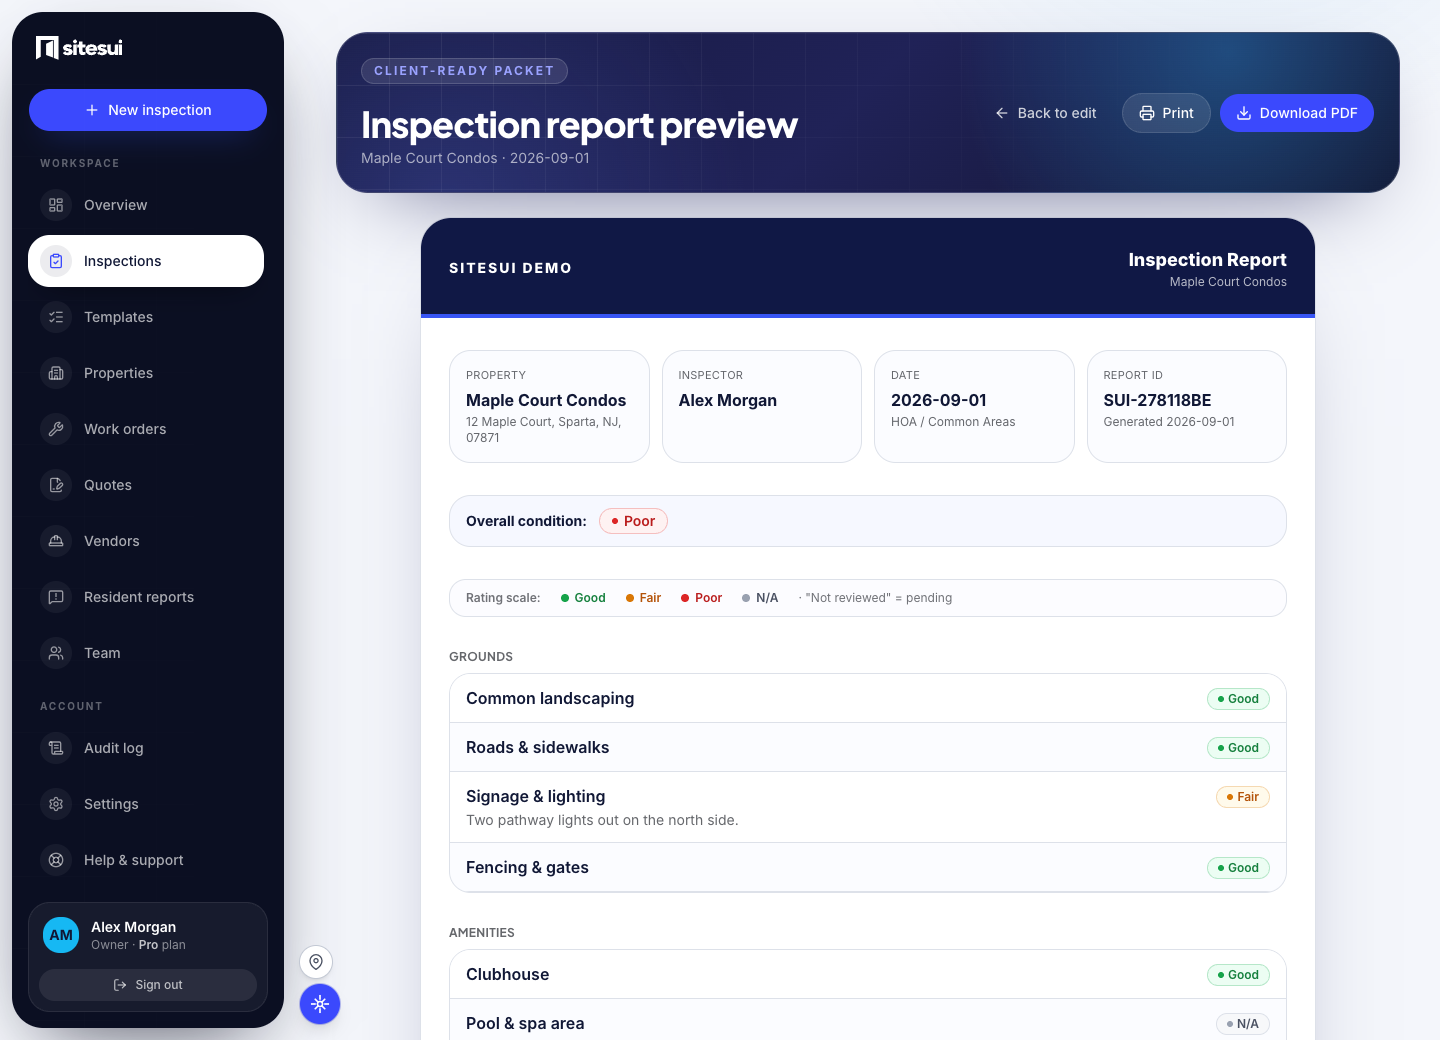Click the Inspections clipboard icon
The height and width of the screenshot is (1040, 1440).
pyautogui.click(x=56, y=261)
